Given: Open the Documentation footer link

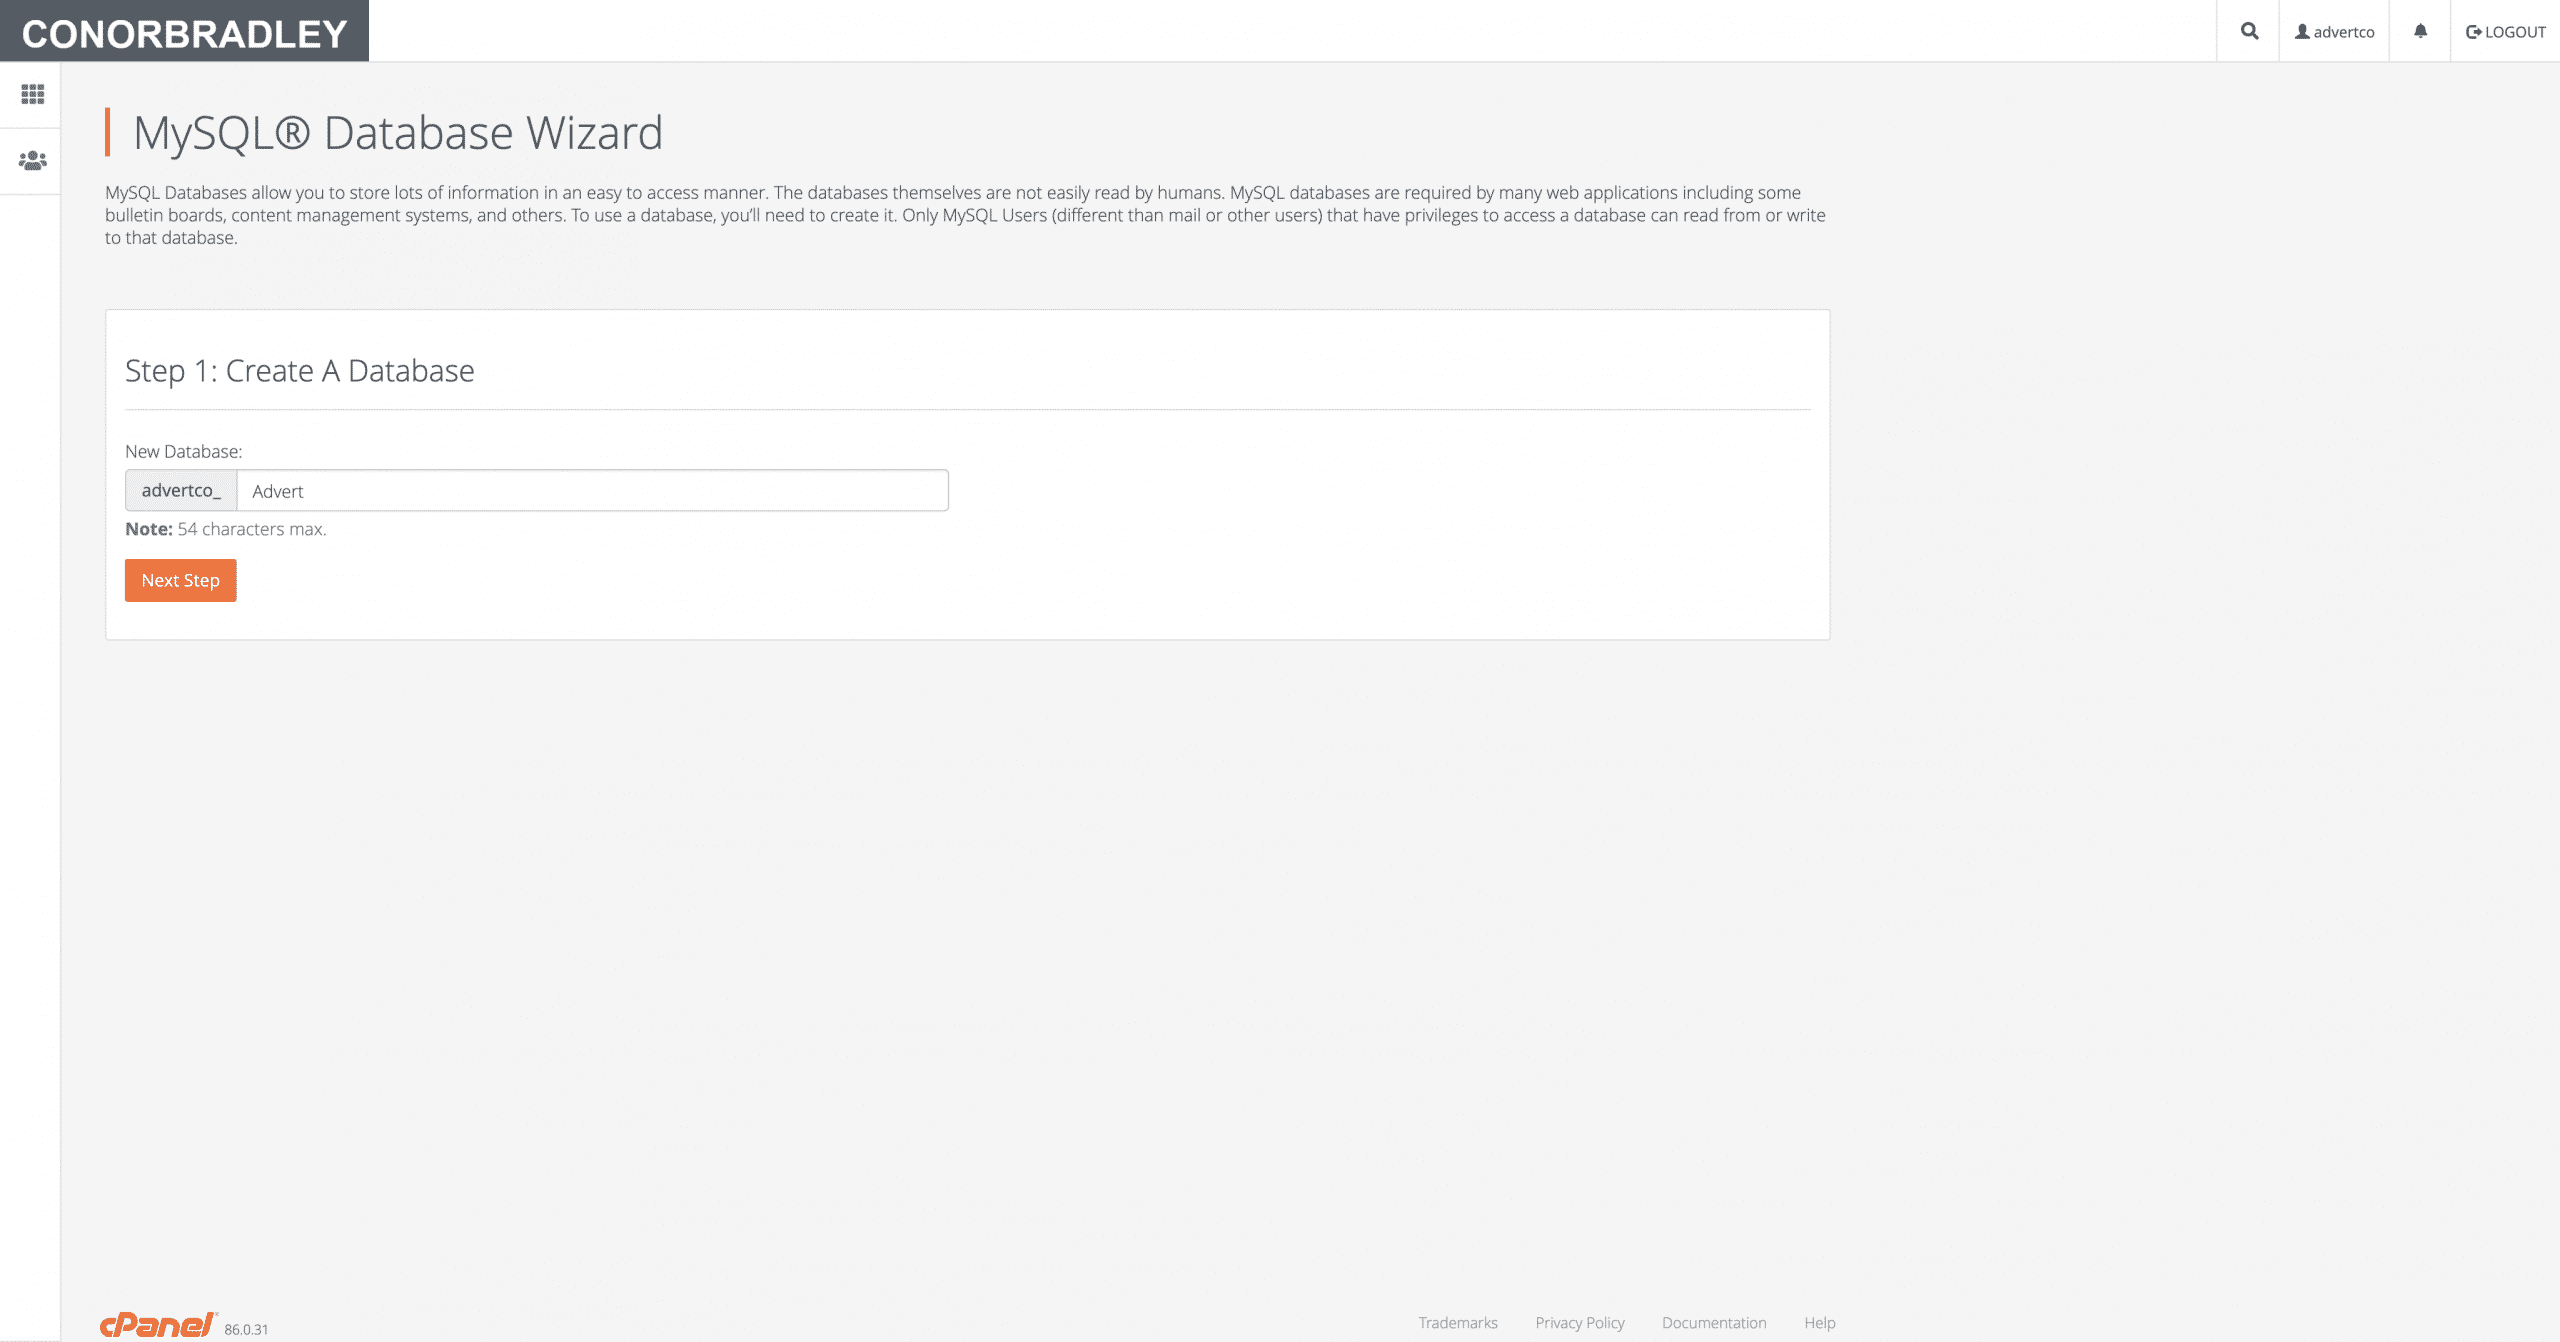Looking at the screenshot, I should (1714, 1322).
